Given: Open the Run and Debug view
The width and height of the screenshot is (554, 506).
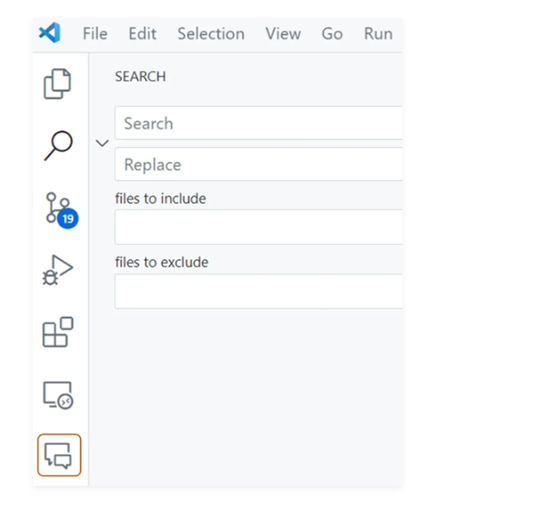Looking at the screenshot, I should click(58, 270).
